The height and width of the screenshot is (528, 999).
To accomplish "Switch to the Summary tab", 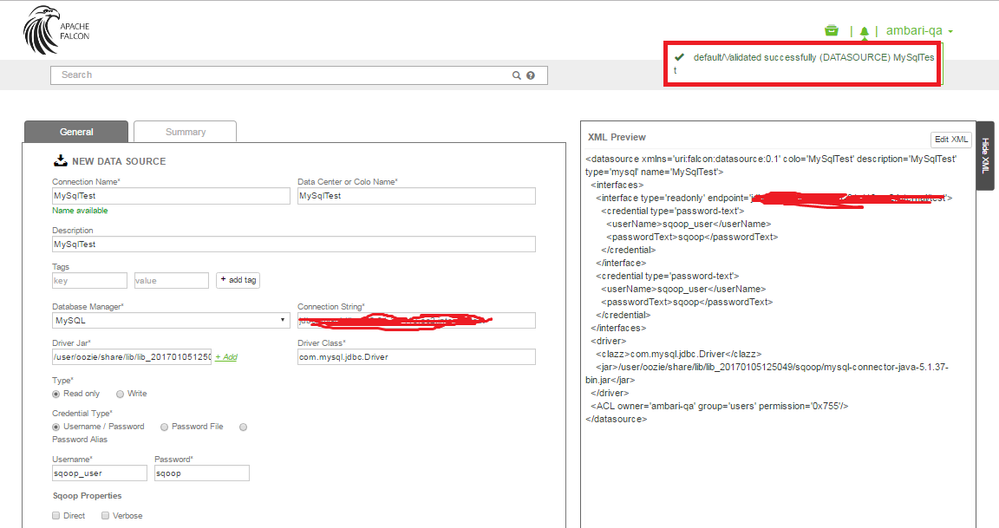I will coord(185,132).
